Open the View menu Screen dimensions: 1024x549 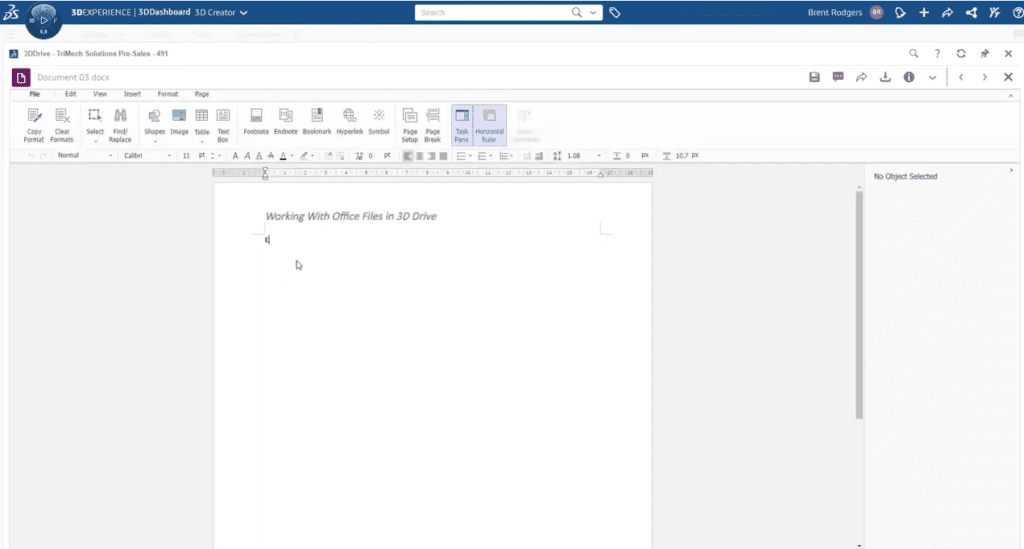pyautogui.click(x=100, y=94)
